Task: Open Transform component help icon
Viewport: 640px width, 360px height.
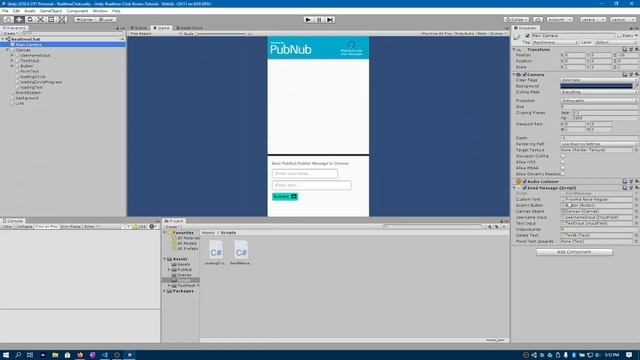Action: [x=624, y=49]
